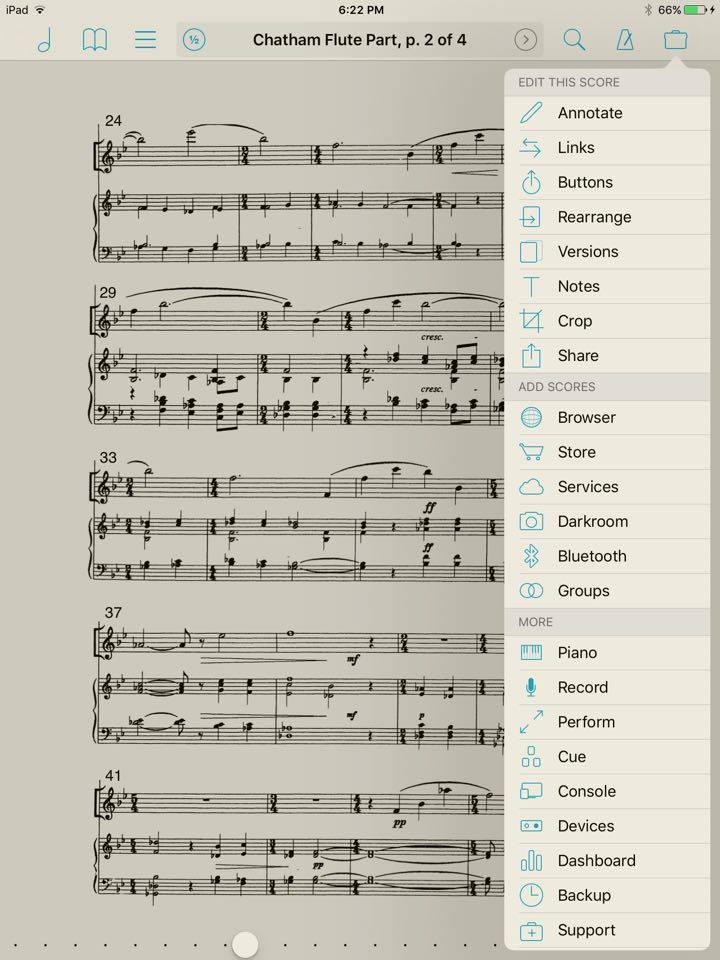Tap the music note tools icon in toolbar

44,40
